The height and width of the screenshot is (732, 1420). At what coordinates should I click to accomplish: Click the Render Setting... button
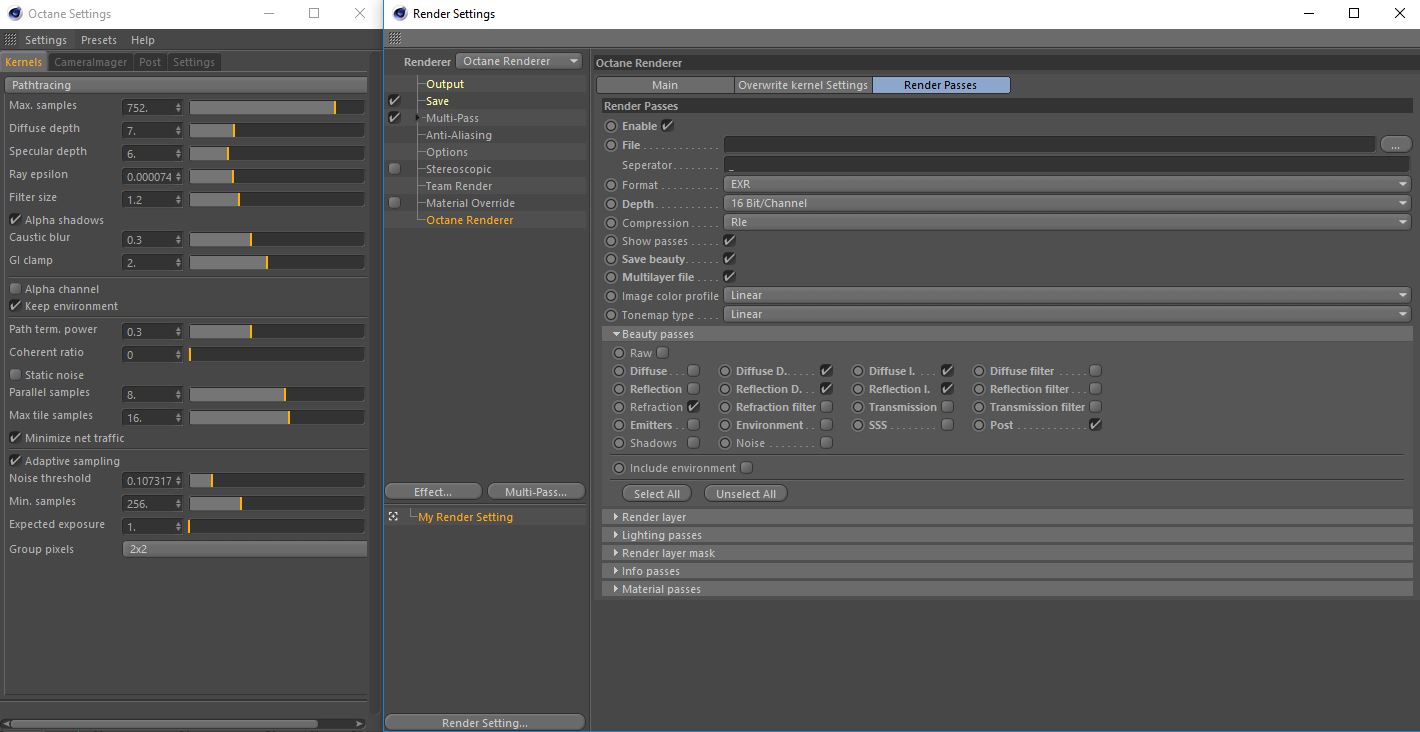coord(485,723)
